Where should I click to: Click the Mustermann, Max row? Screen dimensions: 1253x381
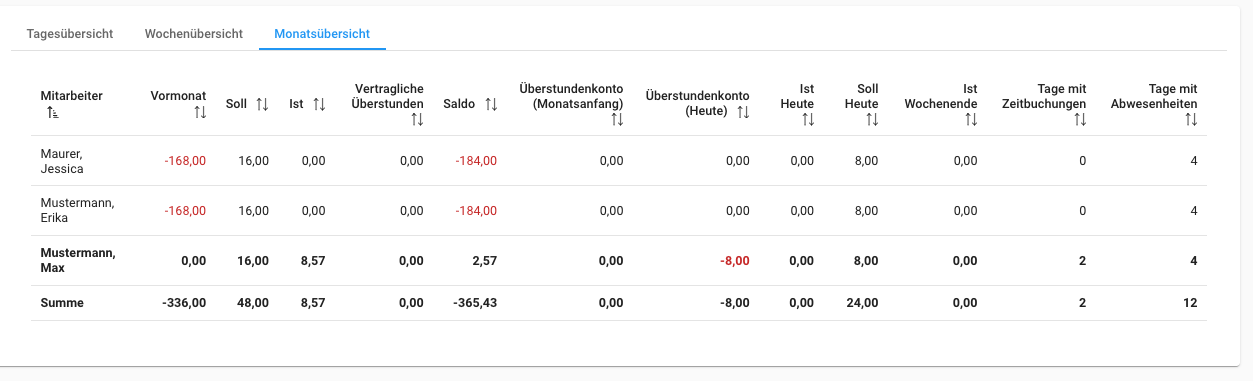point(619,261)
